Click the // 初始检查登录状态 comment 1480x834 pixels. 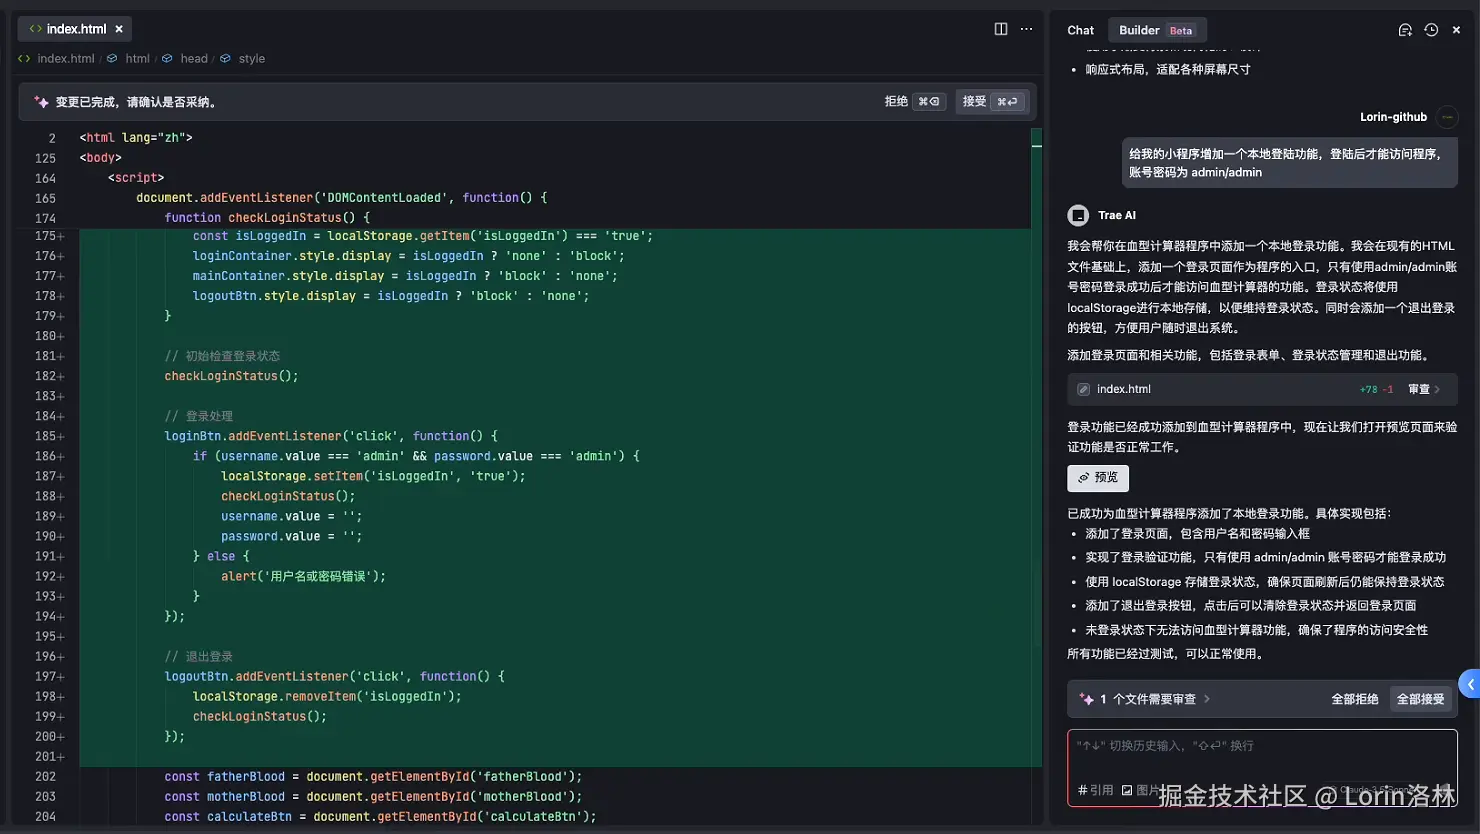(222, 356)
